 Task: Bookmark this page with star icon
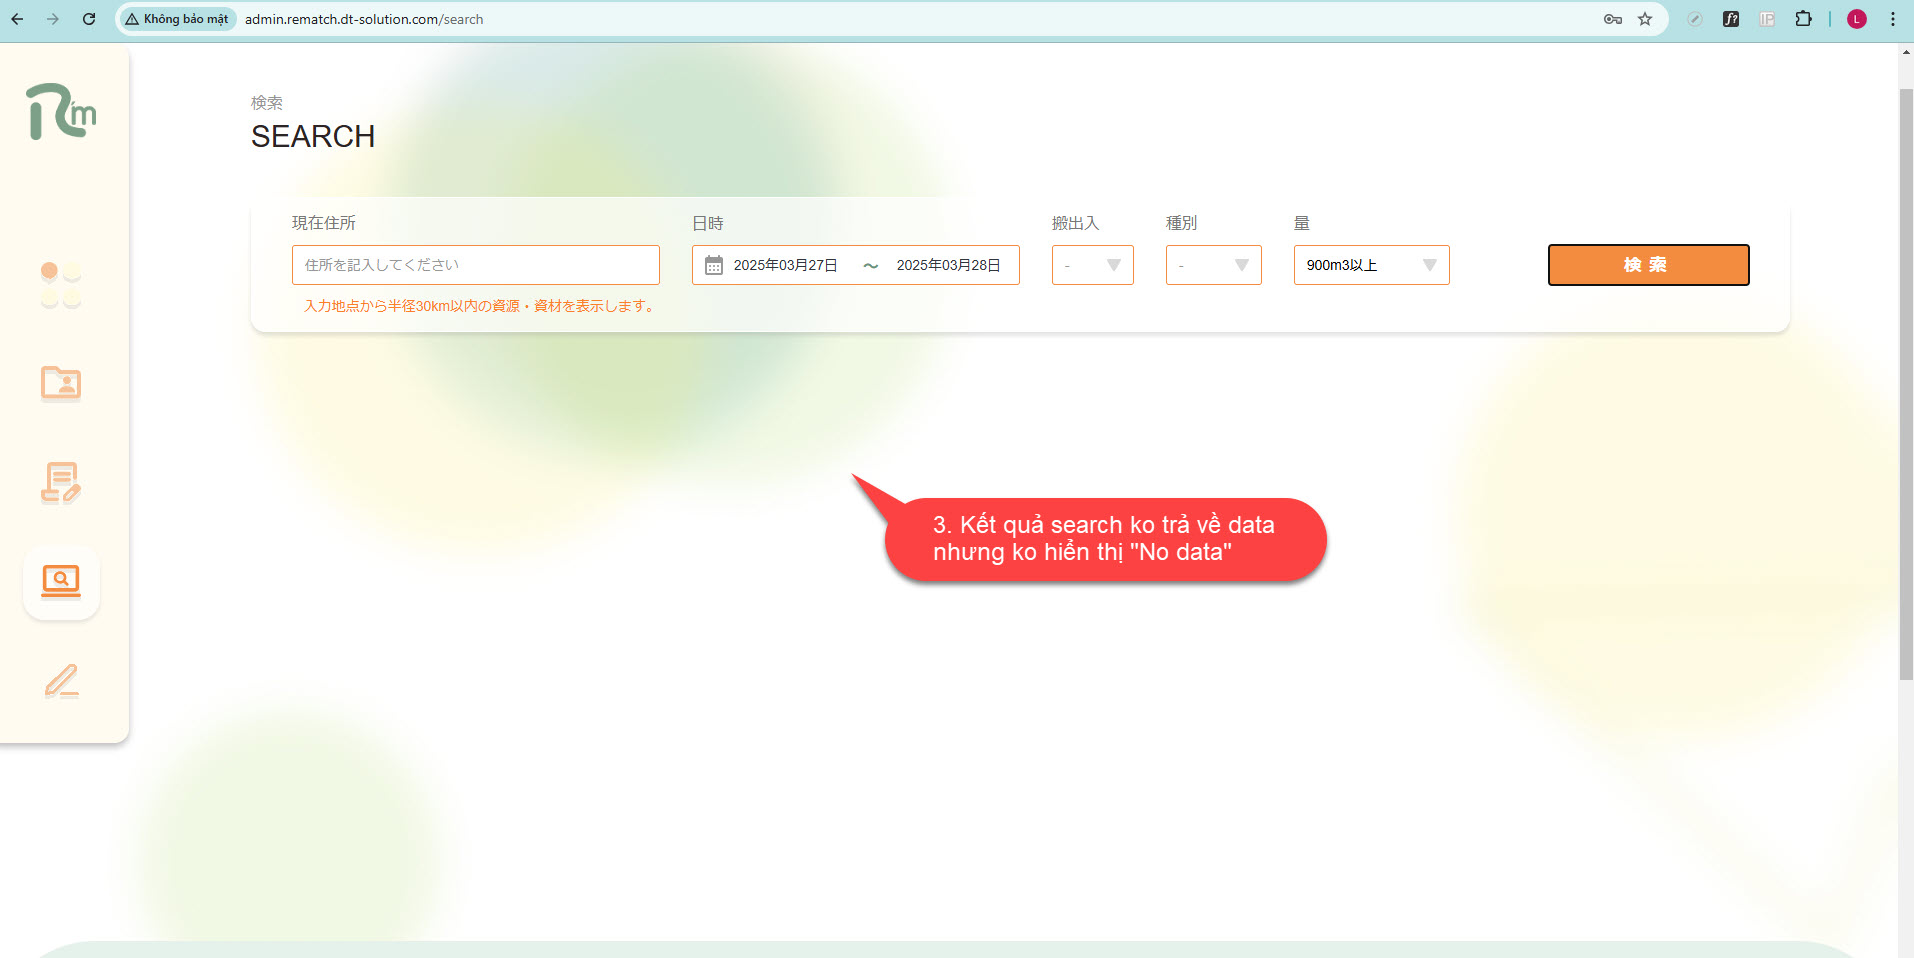[x=1645, y=19]
